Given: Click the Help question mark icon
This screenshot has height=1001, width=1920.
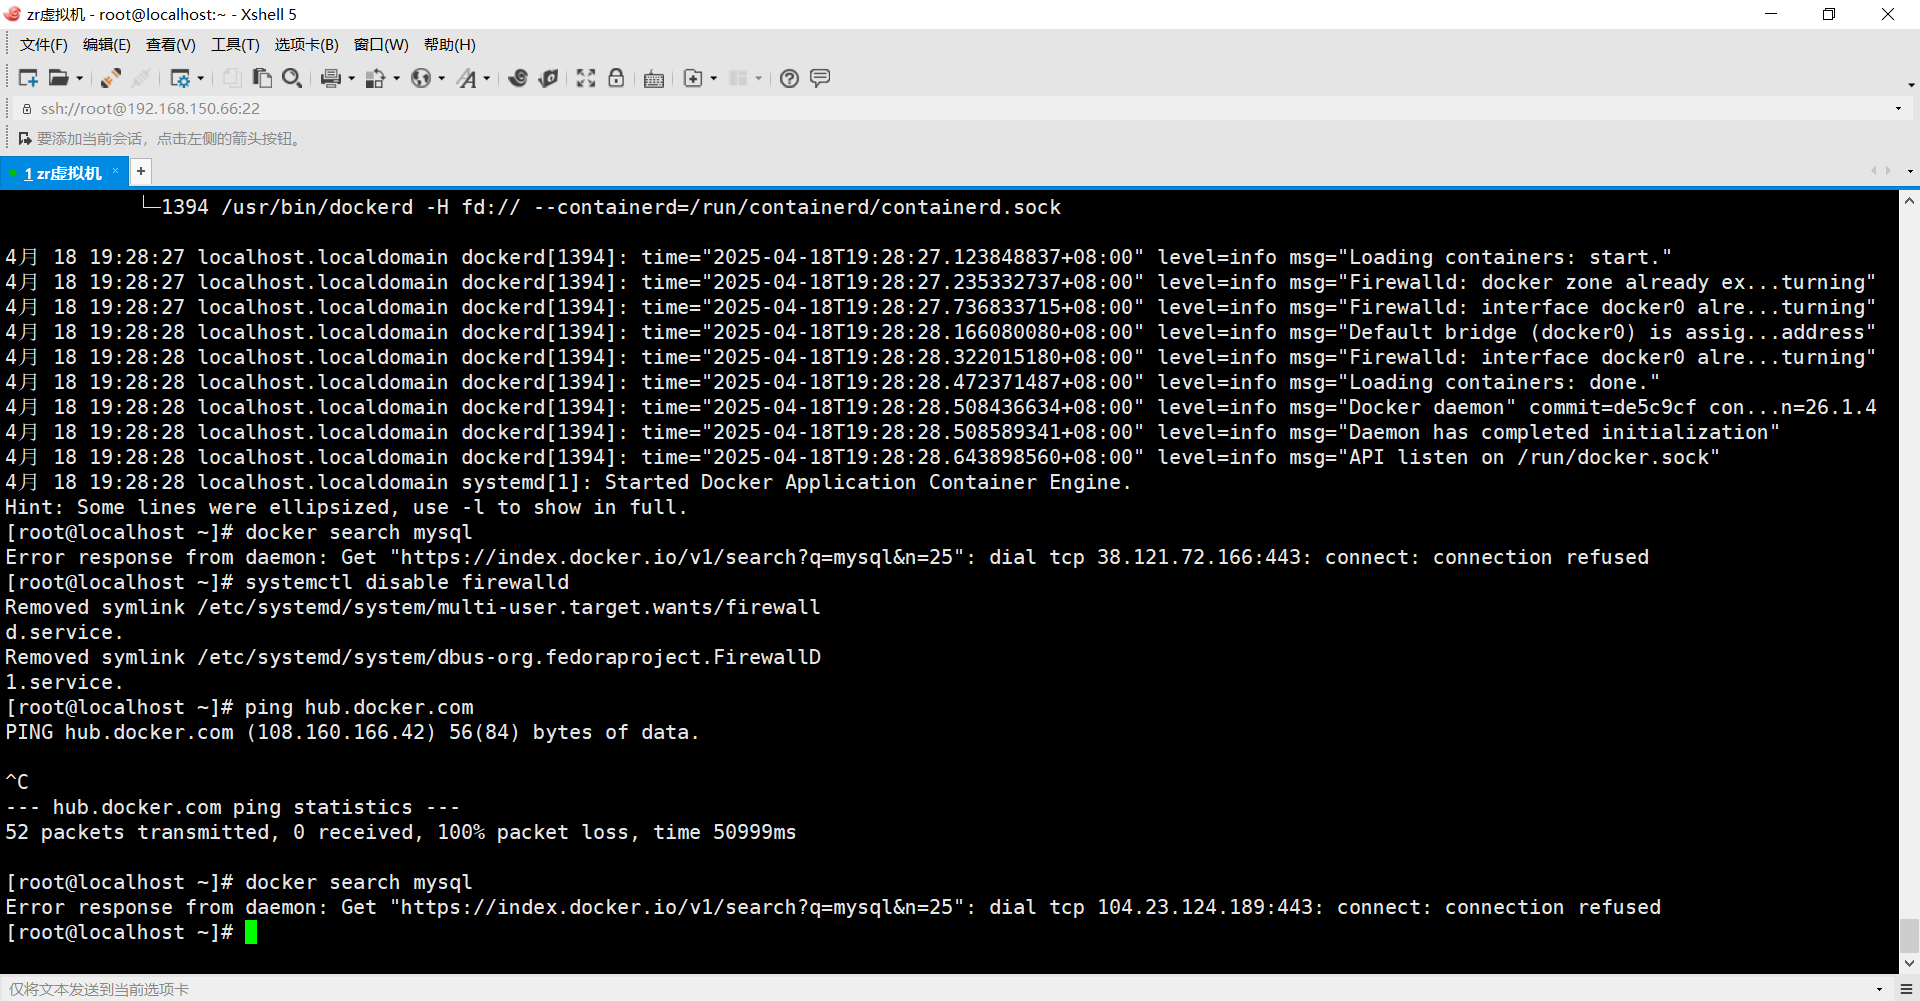Looking at the screenshot, I should coord(789,78).
